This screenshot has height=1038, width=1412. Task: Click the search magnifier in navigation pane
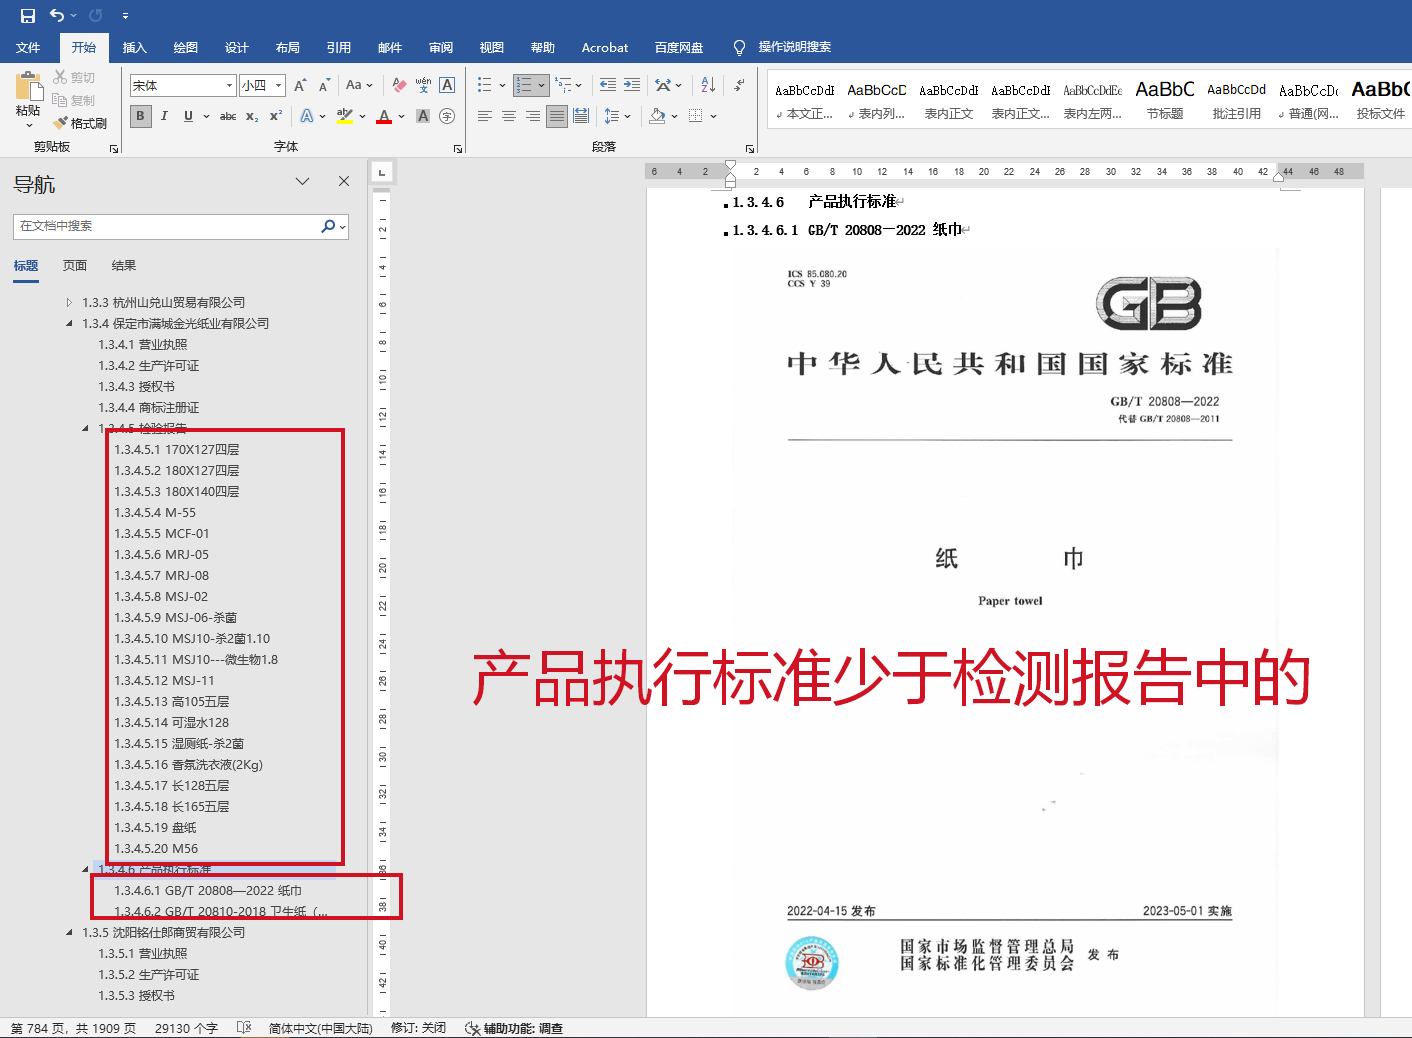328,226
